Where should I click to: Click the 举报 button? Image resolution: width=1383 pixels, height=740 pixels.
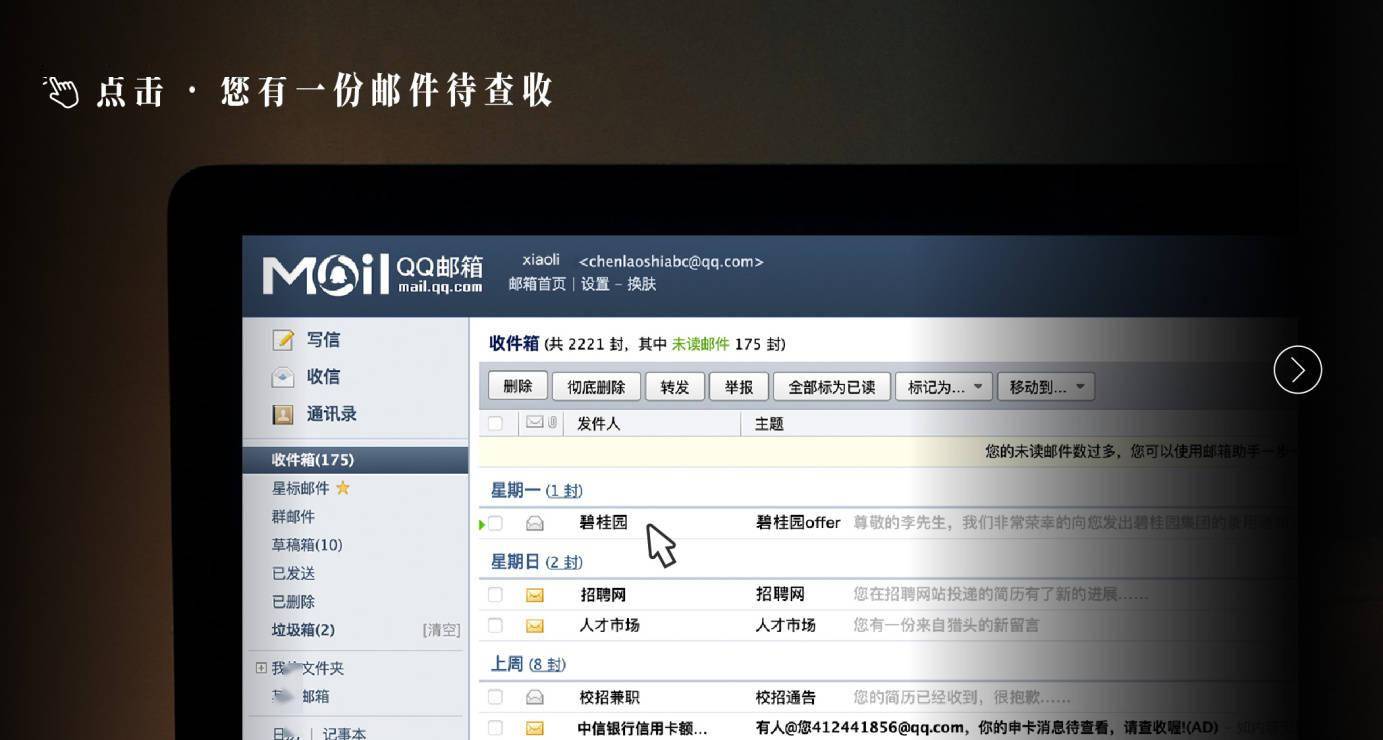[739, 387]
